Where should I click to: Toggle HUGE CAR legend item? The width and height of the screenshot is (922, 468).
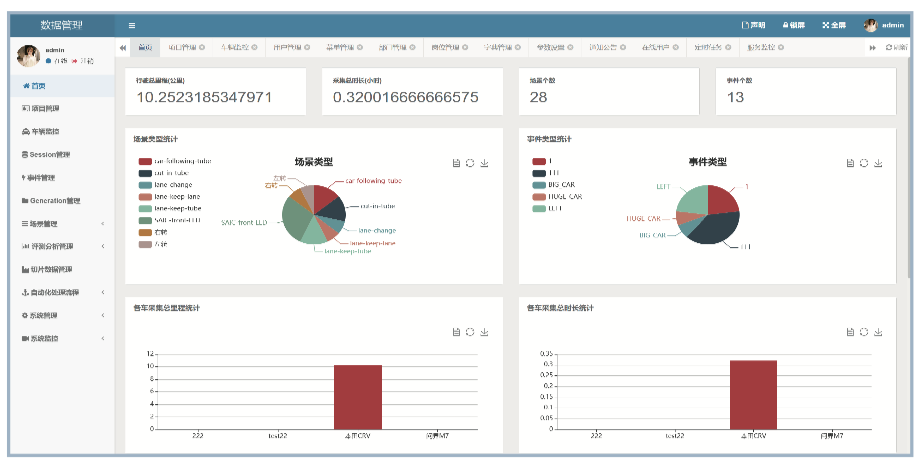(557, 196)
